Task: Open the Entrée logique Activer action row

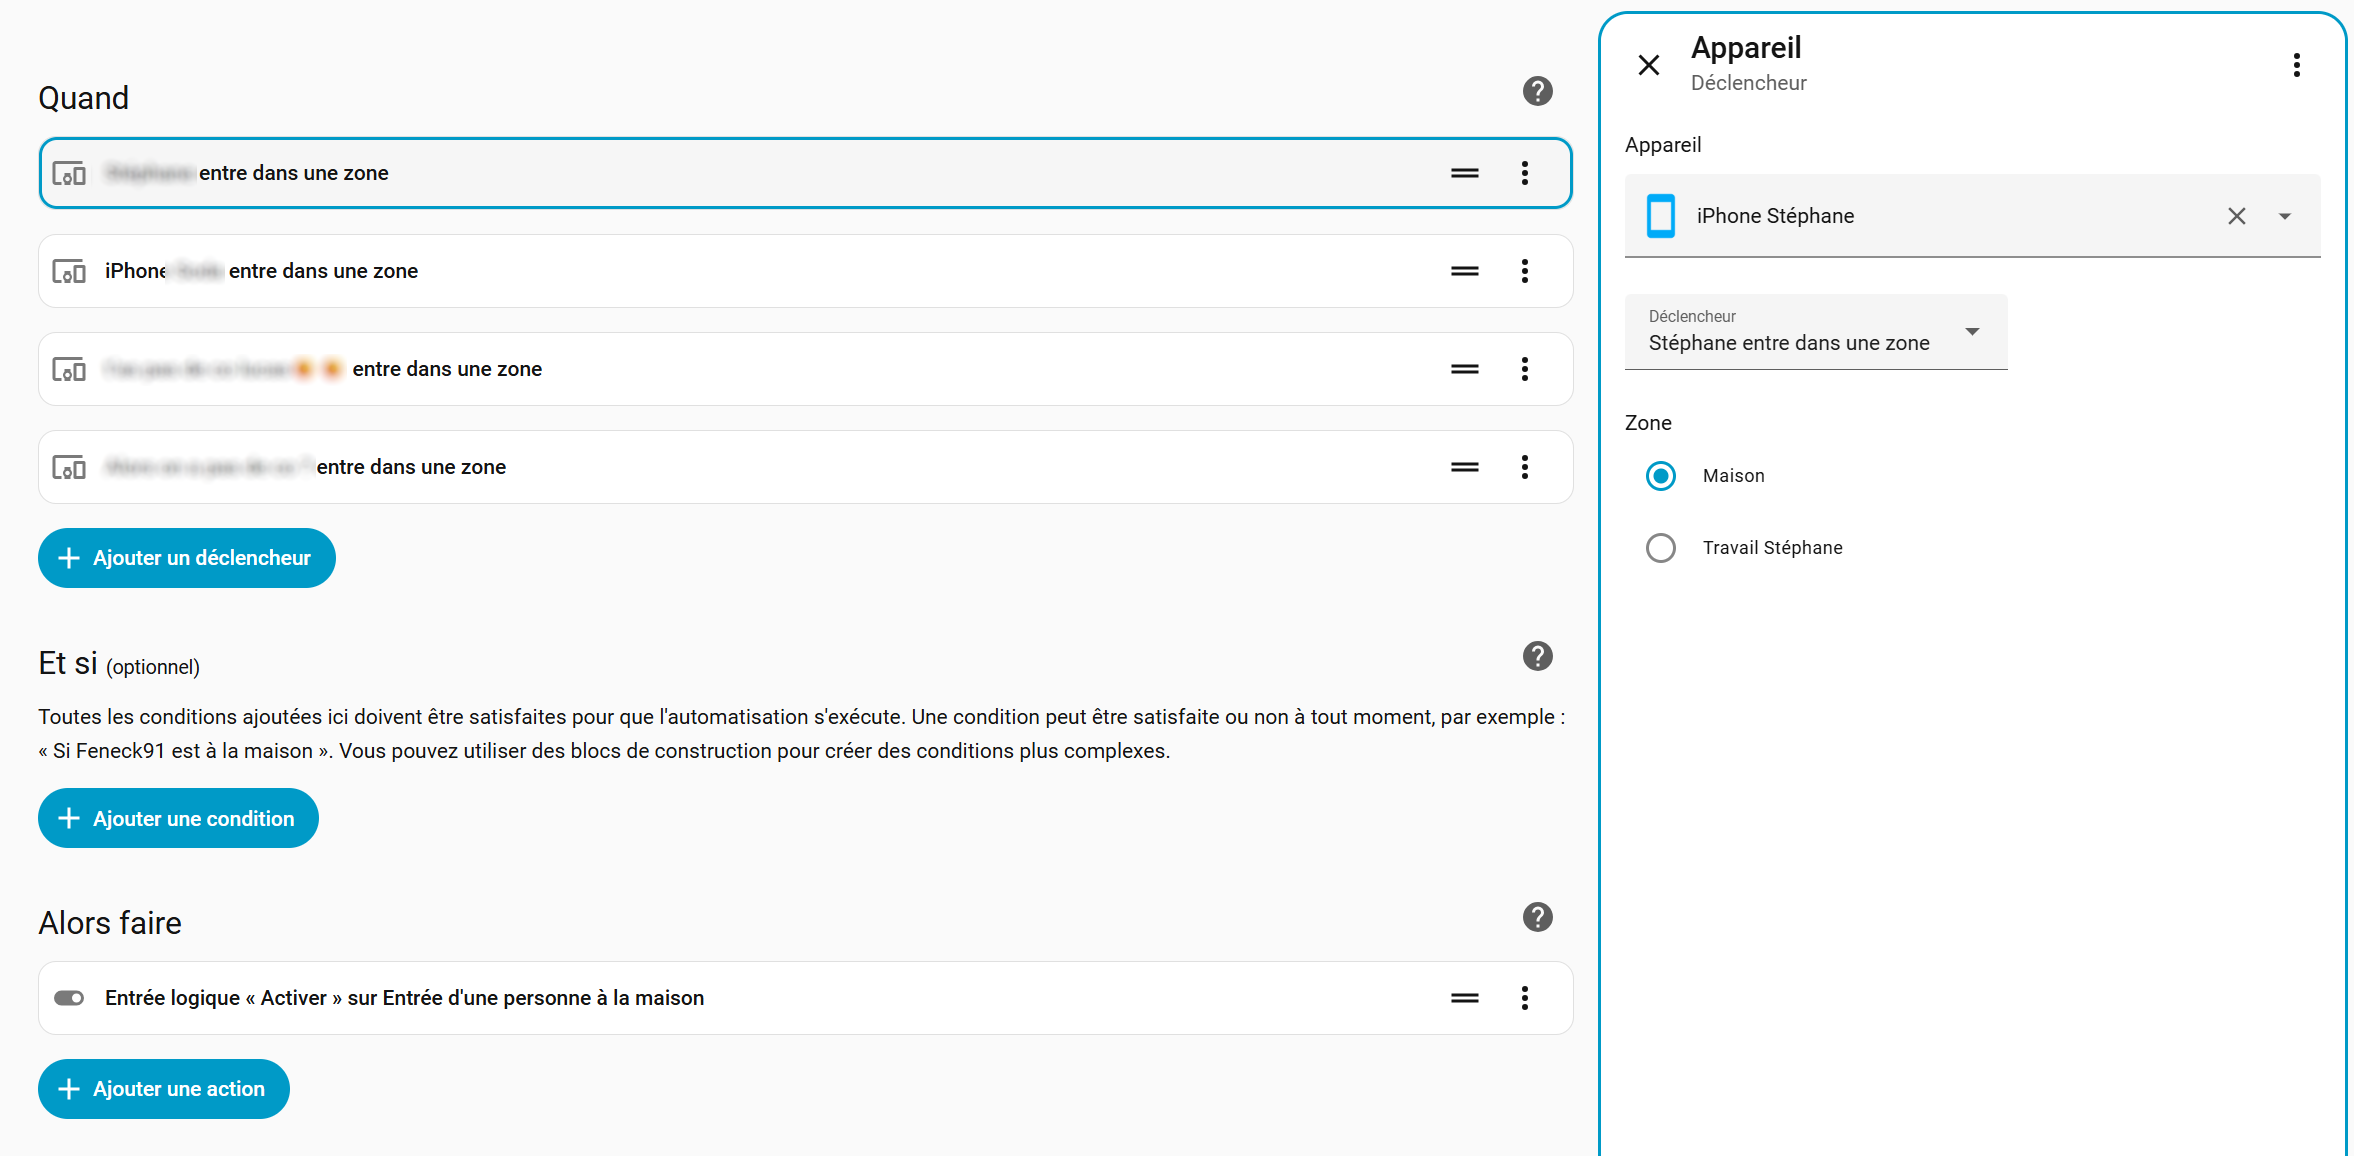Action: (404, 998)
